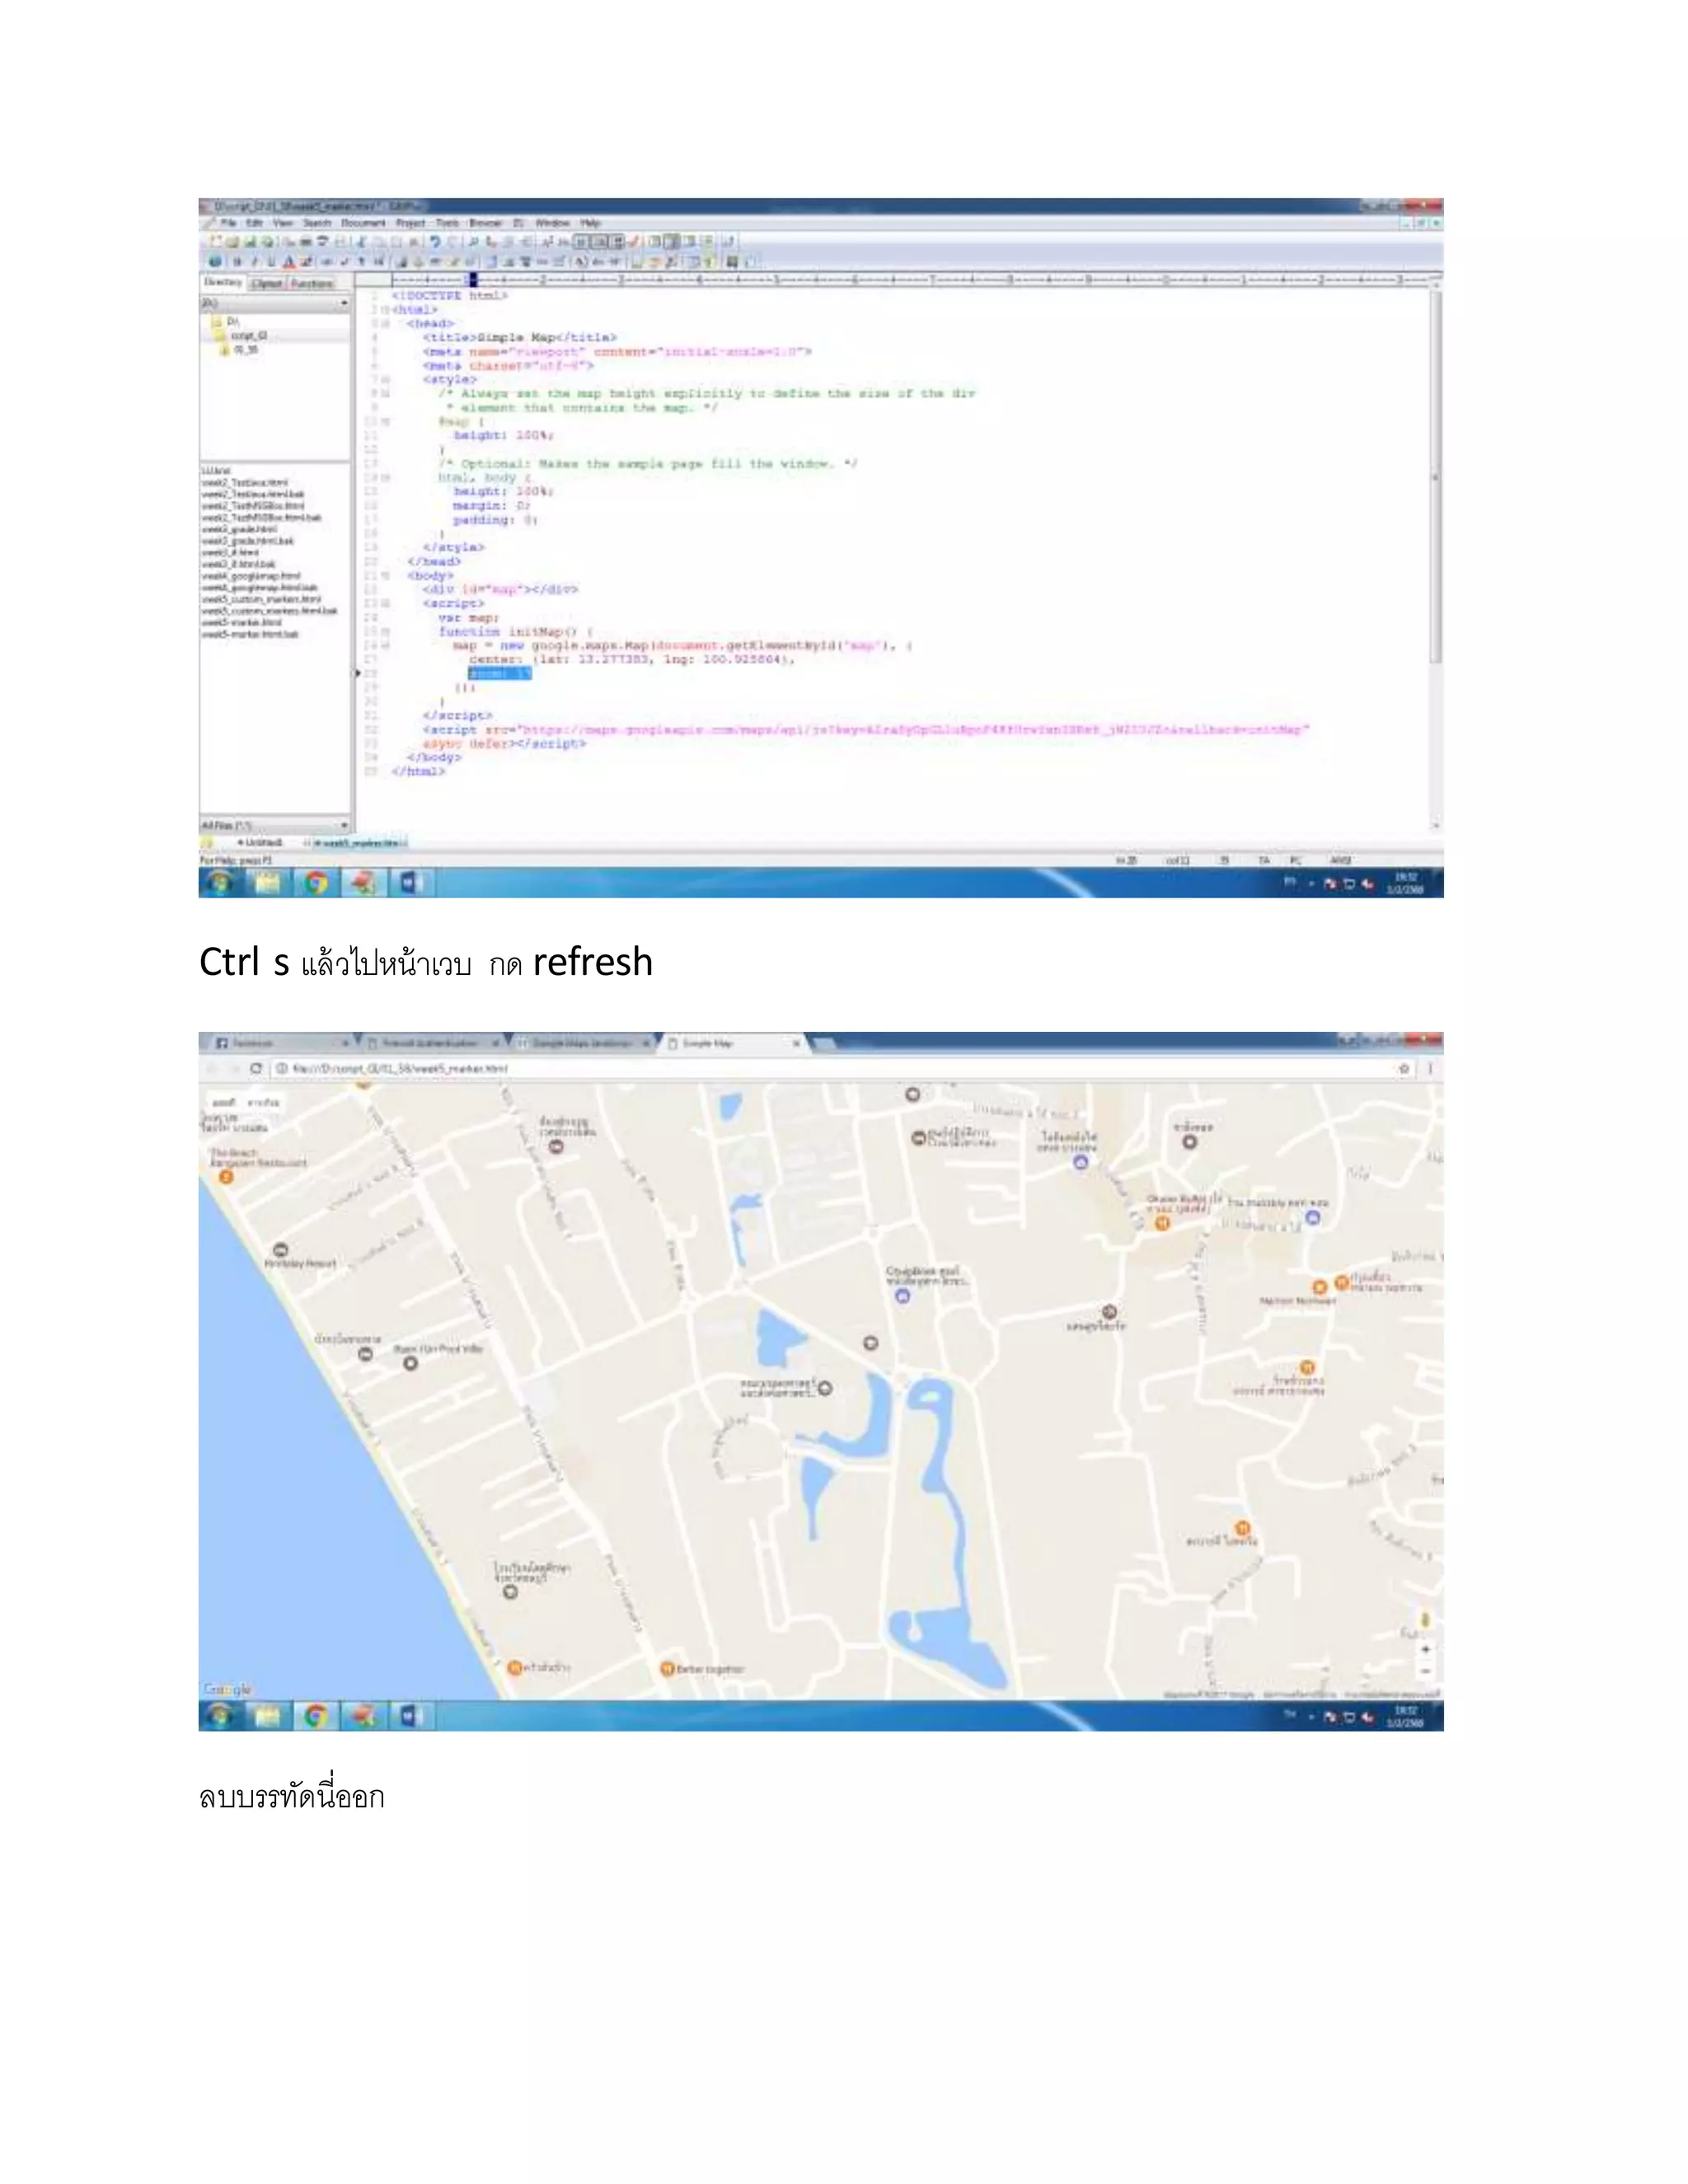1688x2184 pixels.
Task: Select the แผนที่ map type button
Action: click(224, 1102)
